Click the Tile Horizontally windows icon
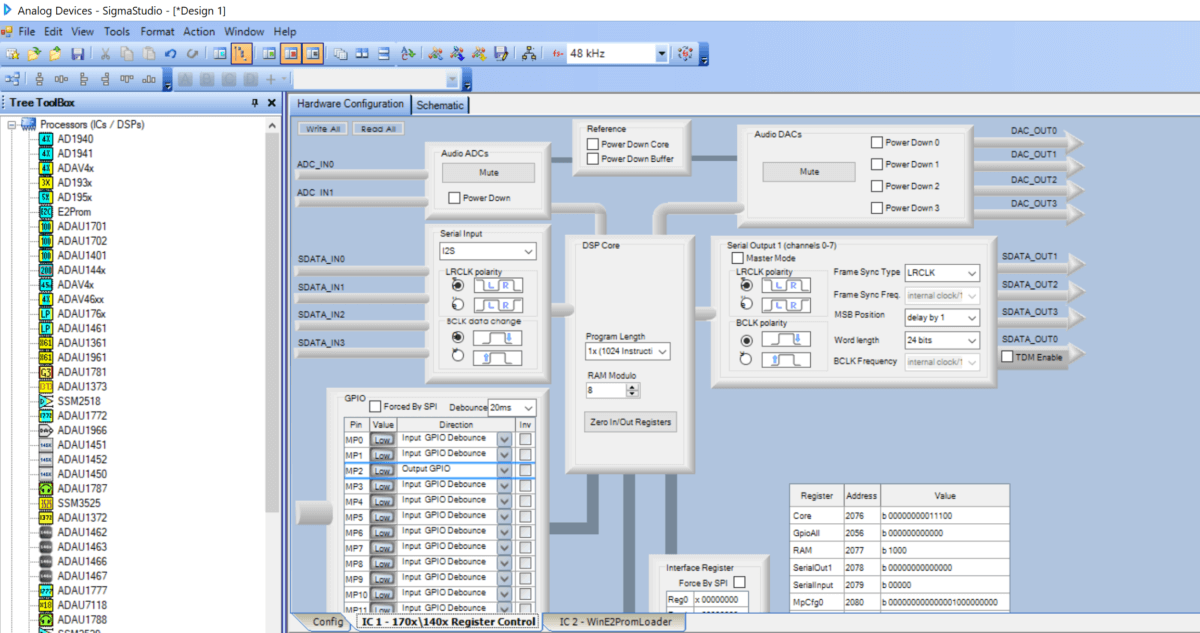This screenshot has width=1200, height=633. pyautogui.click(x=362, y=53)
